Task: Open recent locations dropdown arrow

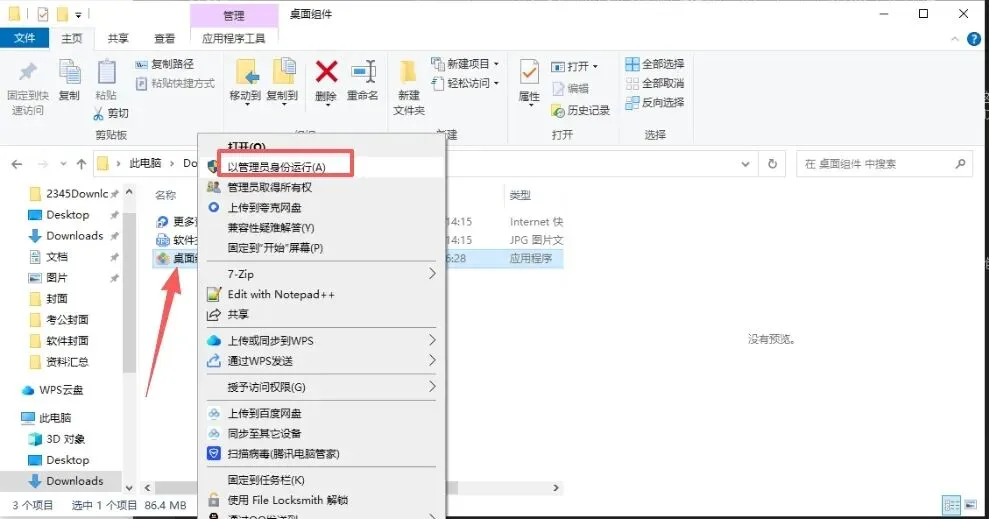Action: pos(63,164)
